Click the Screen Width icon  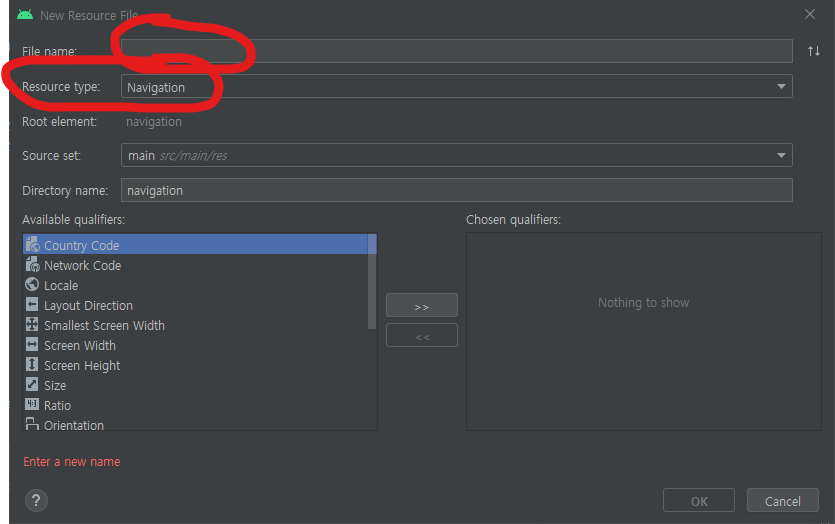[32, 345]
